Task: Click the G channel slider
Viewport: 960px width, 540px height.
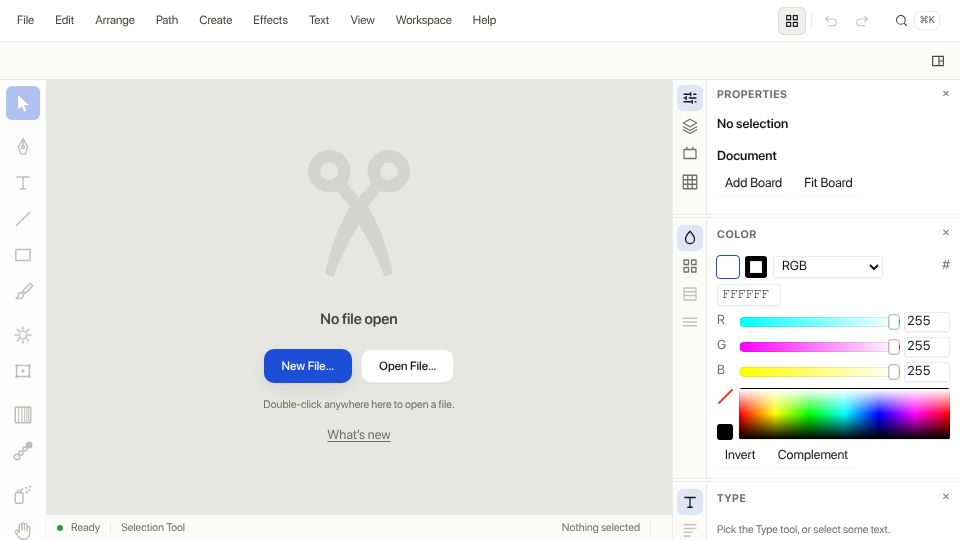Action: (x=819, y=347)
